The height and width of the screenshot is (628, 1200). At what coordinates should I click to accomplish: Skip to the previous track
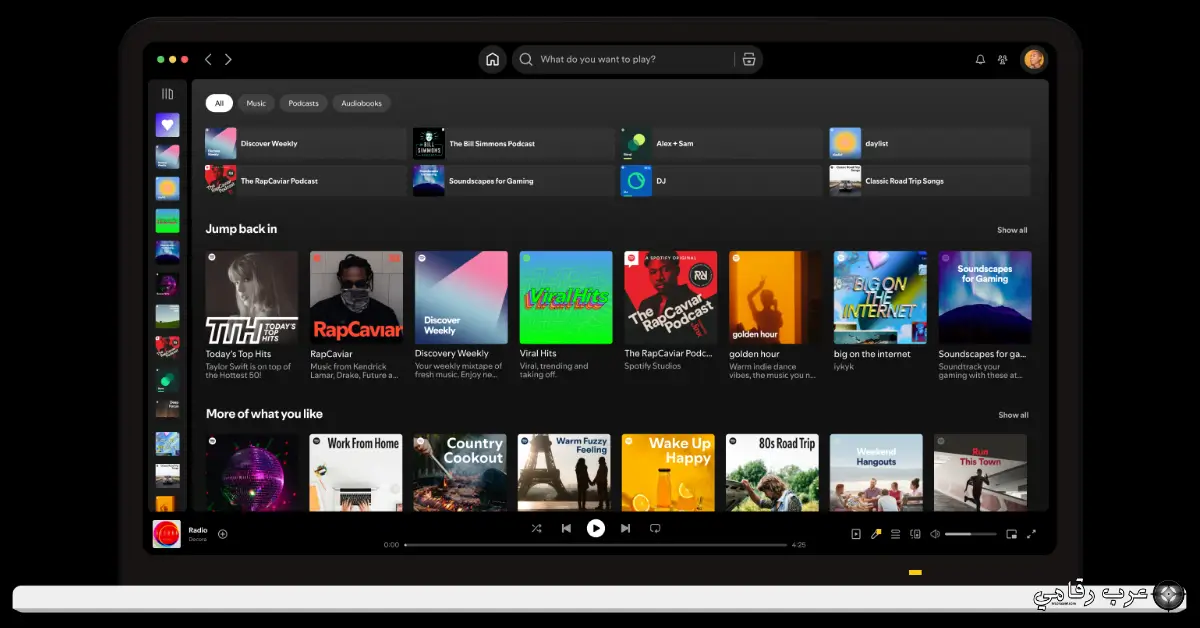pyautogui.click(x=566, y=528)
